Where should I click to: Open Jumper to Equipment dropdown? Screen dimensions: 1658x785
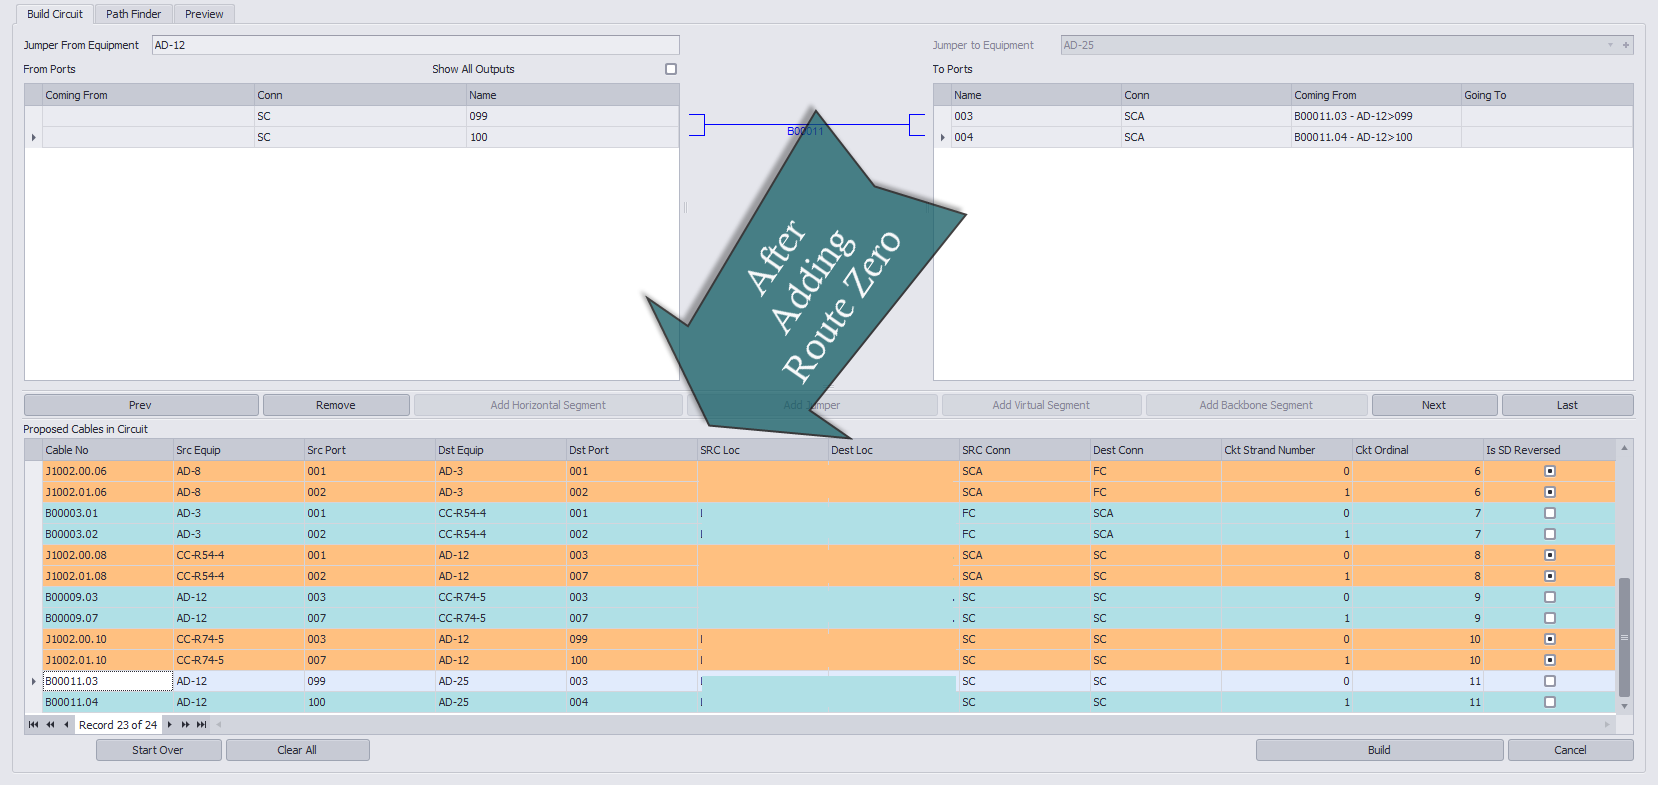[1610, 45]
